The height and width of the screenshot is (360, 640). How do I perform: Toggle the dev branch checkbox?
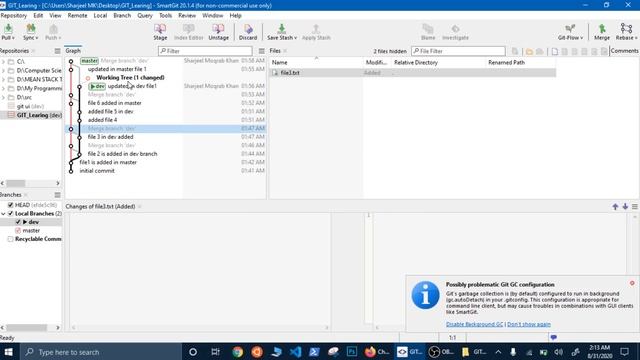[18, 222]
